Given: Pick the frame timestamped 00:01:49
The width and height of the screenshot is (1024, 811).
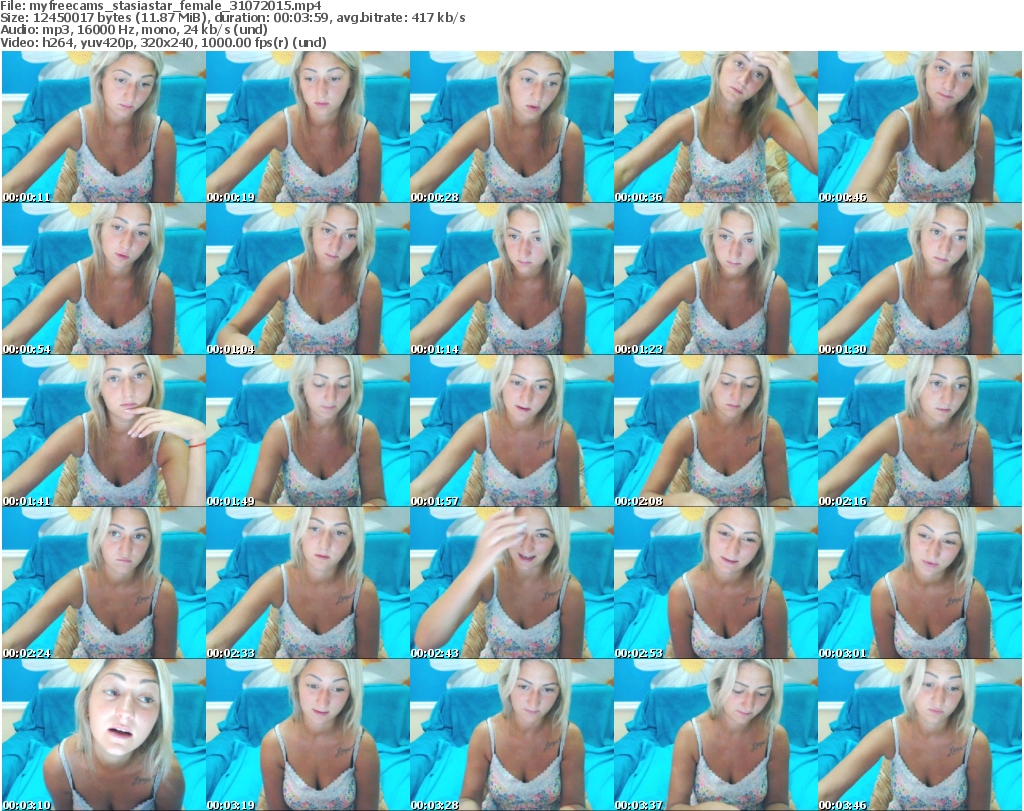Looking at the screenshot, I should [x=308, y=431].
